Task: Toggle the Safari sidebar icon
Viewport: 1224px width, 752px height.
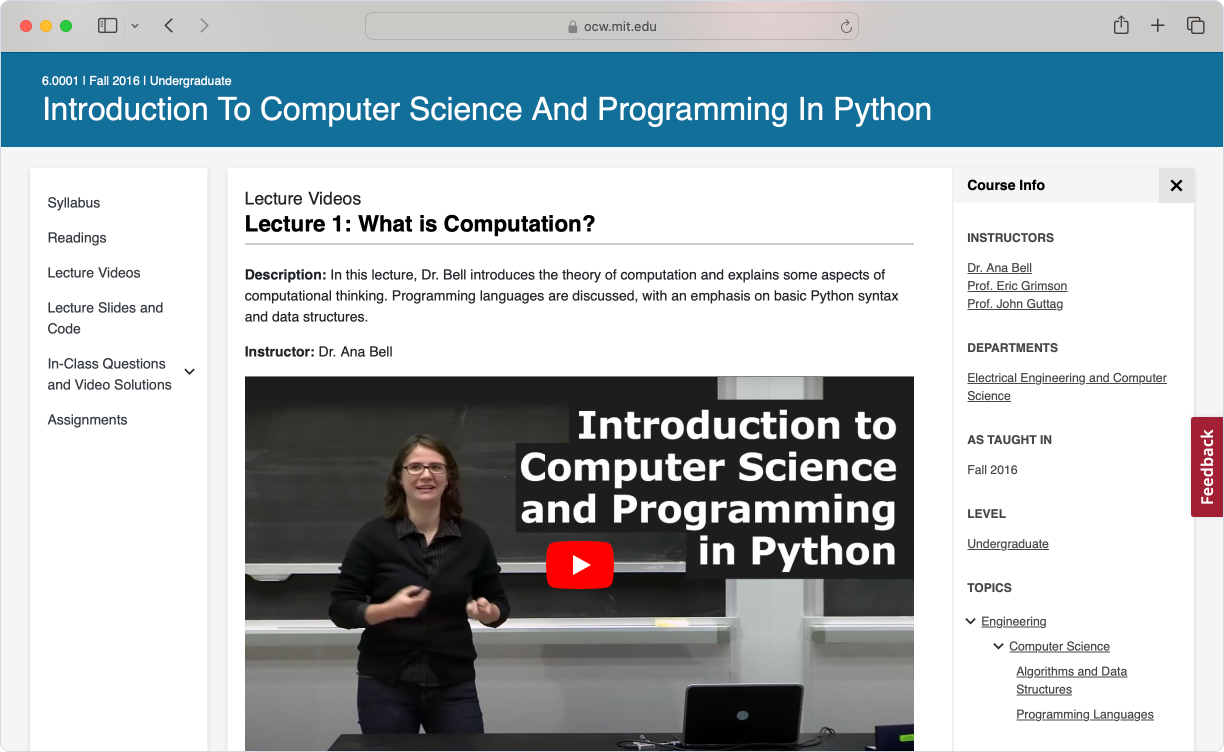Action: coord(107,26)
